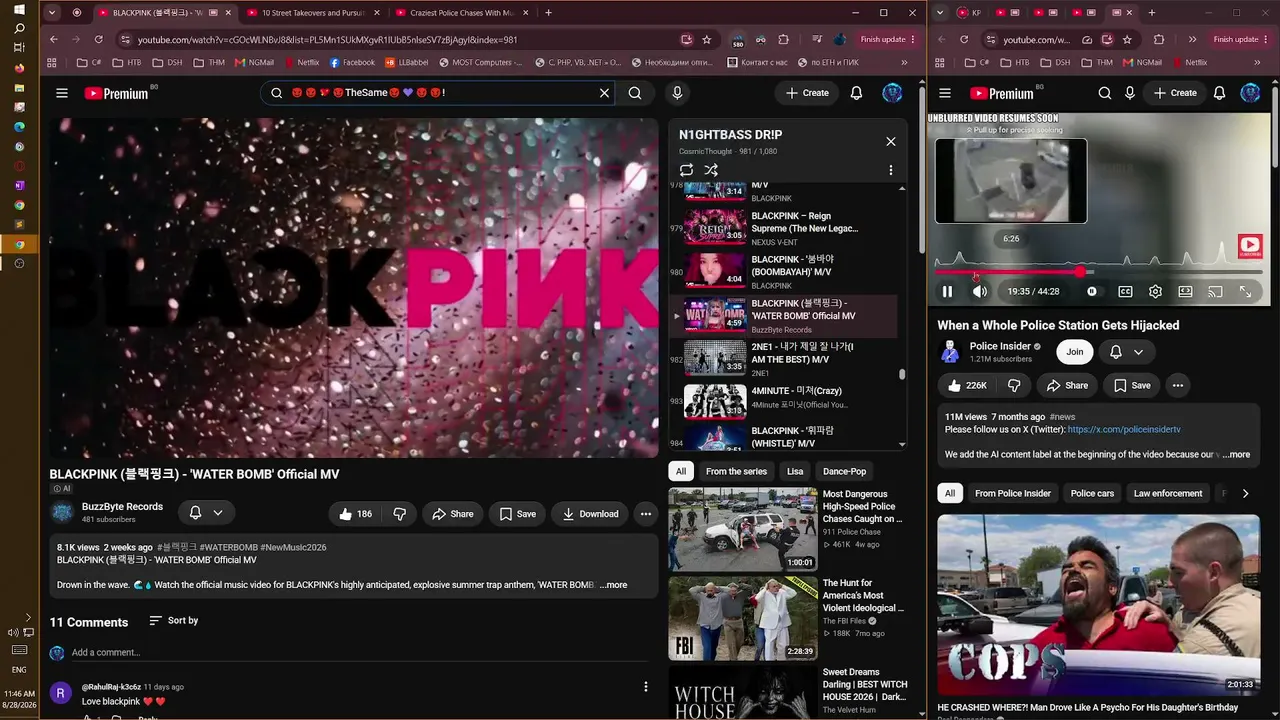Open the Facebook bookmark in left window
The height and width of the screenshot is (720, 1280).
[352, 62]
